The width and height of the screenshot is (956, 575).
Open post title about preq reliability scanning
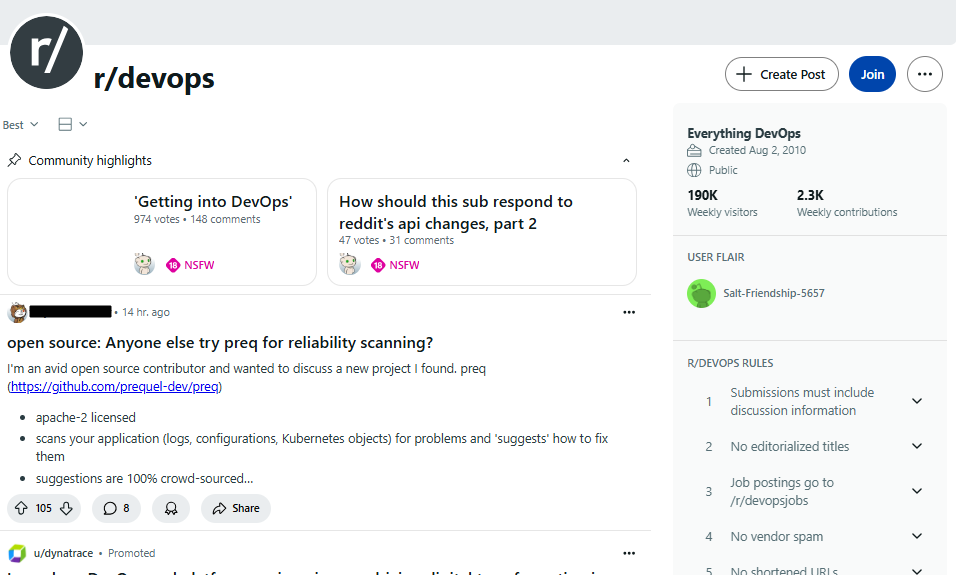click(220, 343)
